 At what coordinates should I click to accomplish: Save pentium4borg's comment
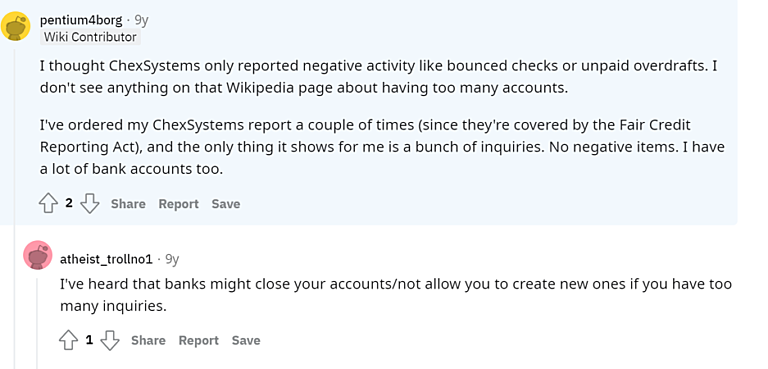coord(226,204)
